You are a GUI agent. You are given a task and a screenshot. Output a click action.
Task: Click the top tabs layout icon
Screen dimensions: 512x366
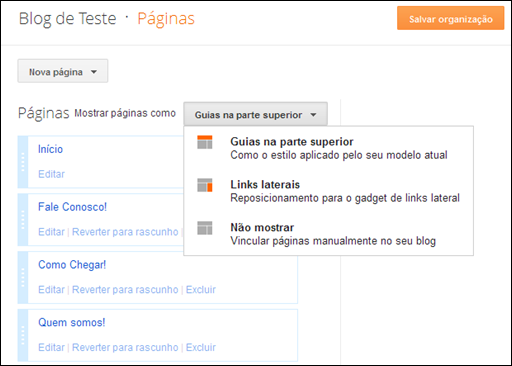tap(204, 142)
